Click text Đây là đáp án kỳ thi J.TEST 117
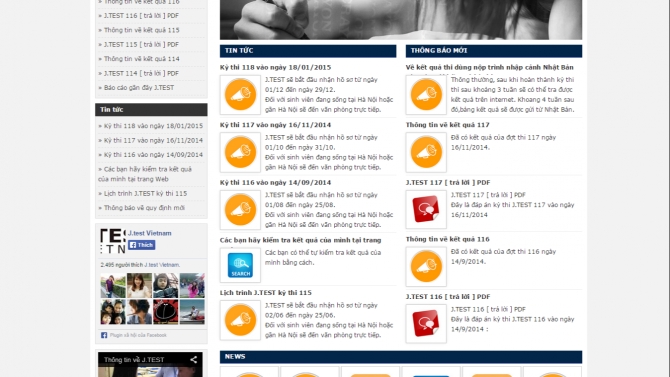Image resolution: width=670 pixels, height=377 pixels. (x=513, y=210)
